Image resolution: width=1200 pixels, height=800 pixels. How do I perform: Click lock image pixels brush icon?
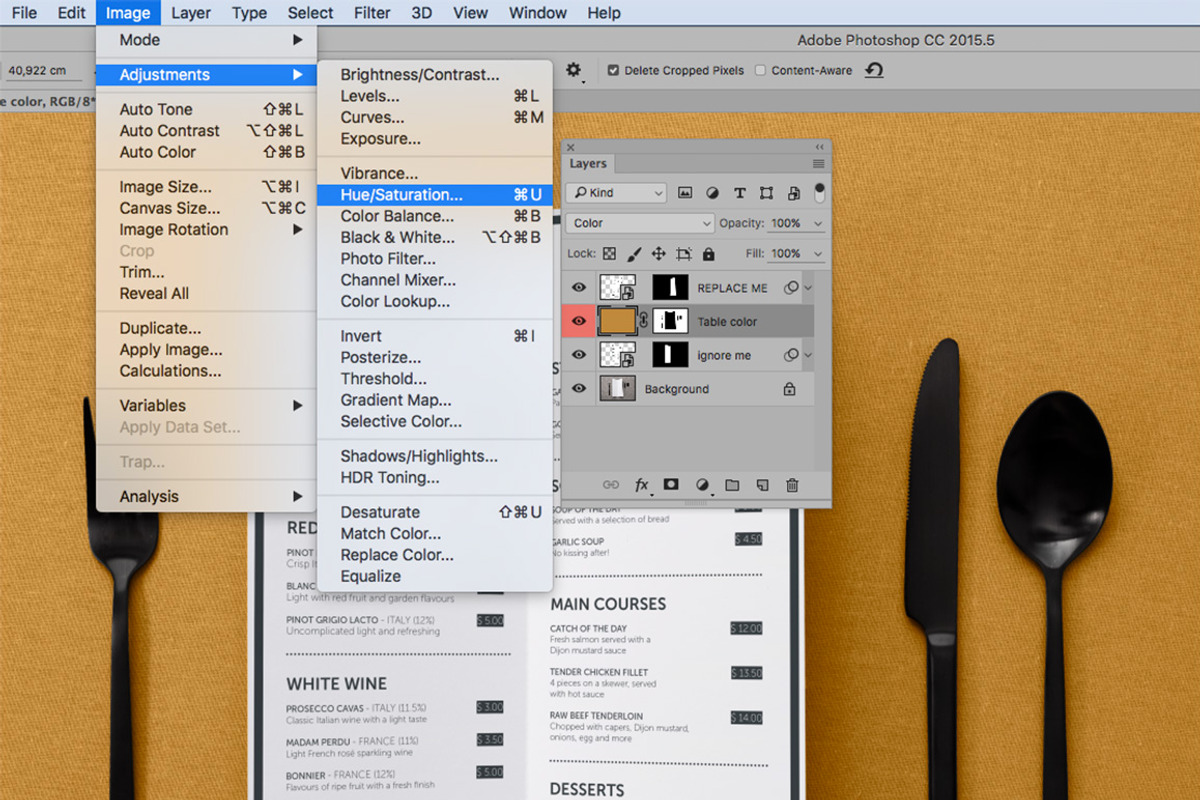(x=635, y=254)
